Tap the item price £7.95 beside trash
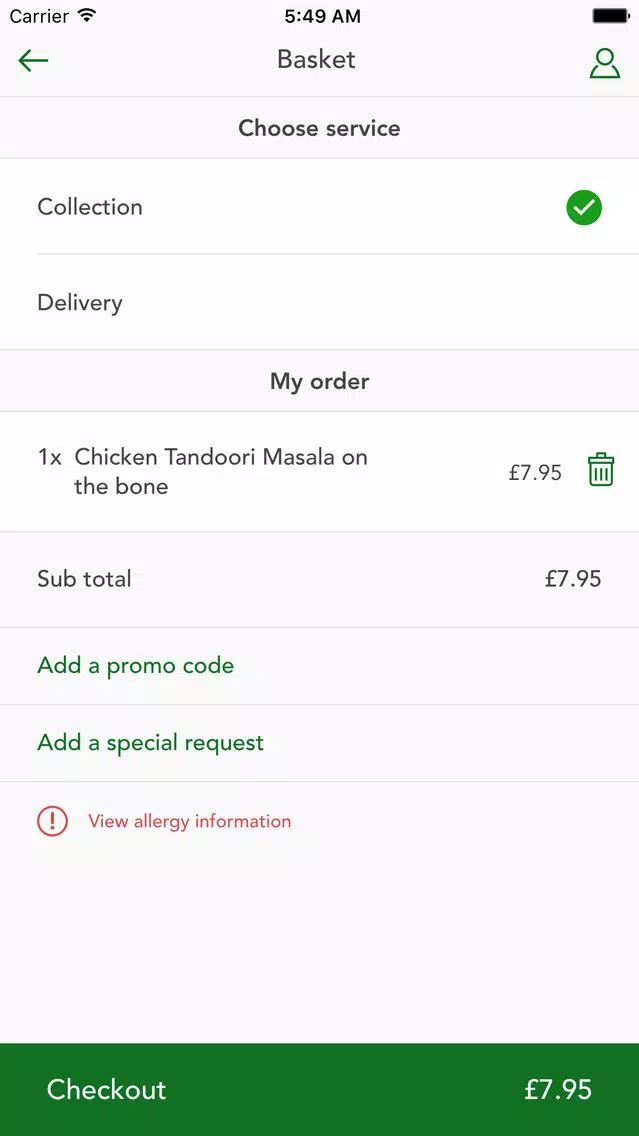This screenshot has height=1136, width=639. pos(535,473)
